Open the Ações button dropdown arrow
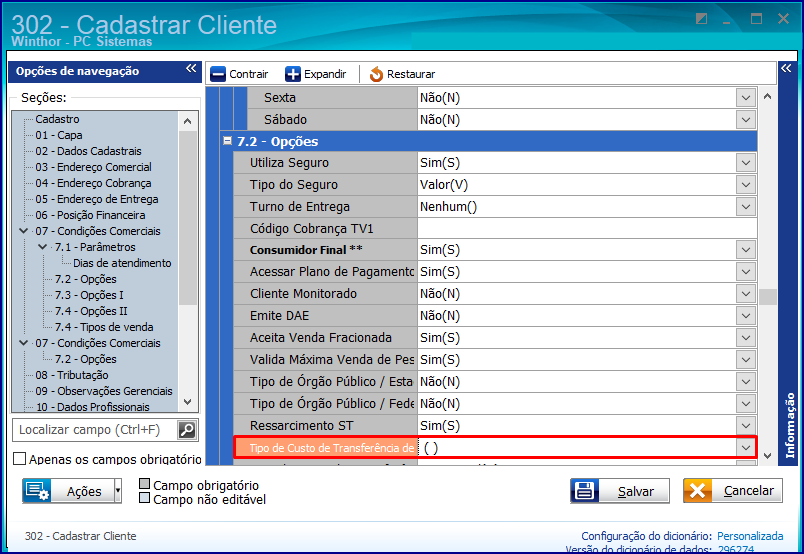The image size is (804, 554). click(118, 491)
